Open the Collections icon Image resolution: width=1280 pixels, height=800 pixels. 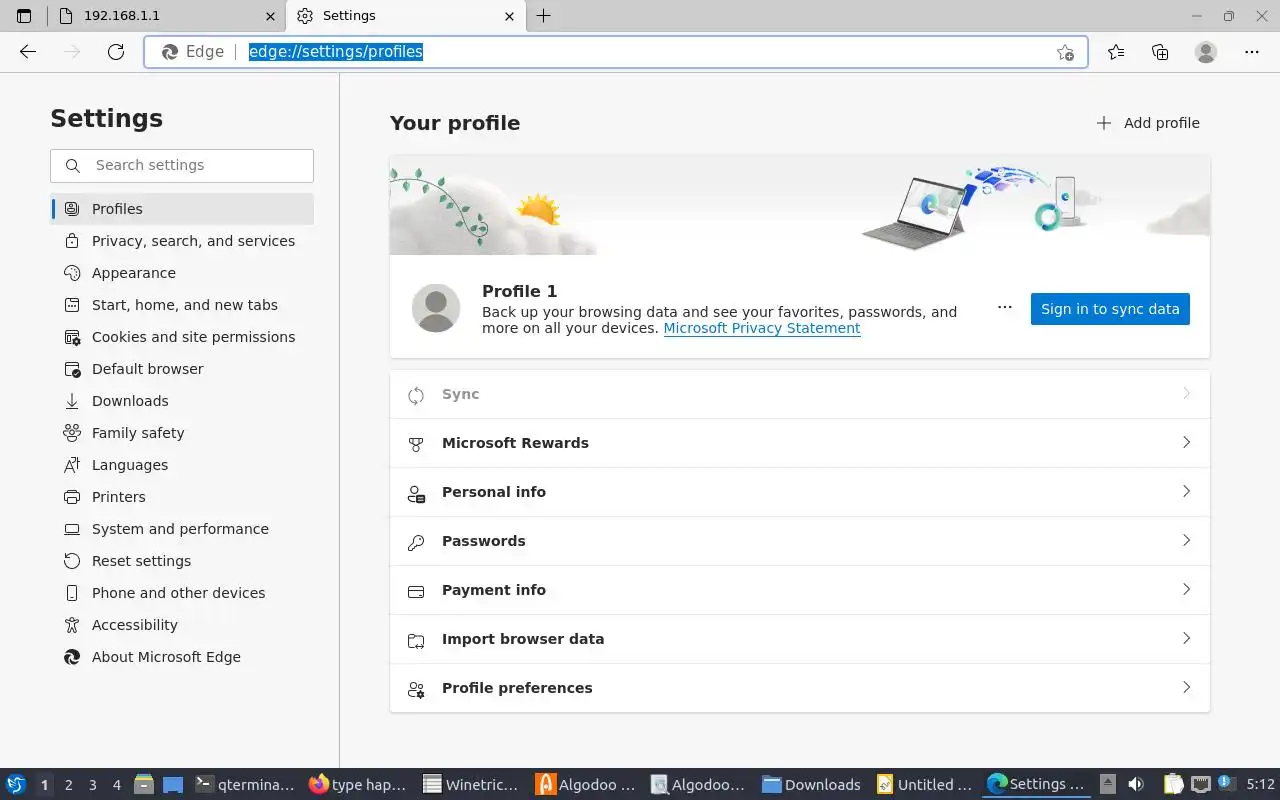tap(1160, 52)
